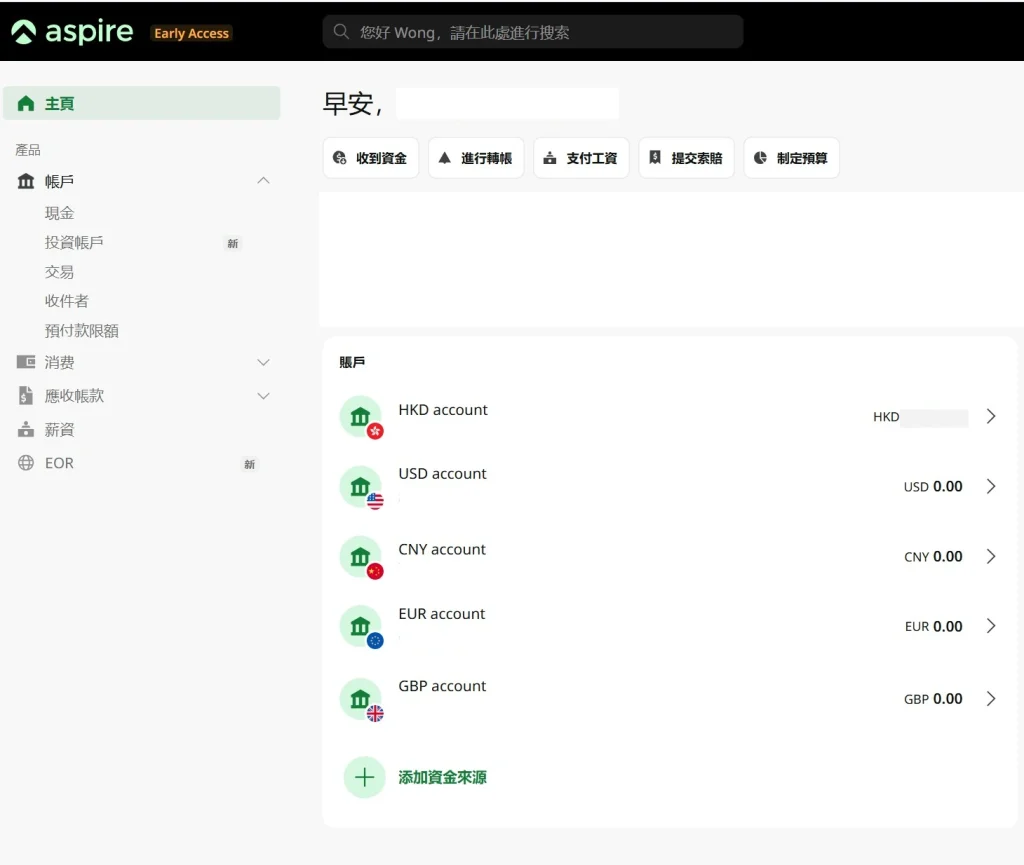Expand the 消费 sidebar section
1024x865 pixels.
click(x=263, y=362)
